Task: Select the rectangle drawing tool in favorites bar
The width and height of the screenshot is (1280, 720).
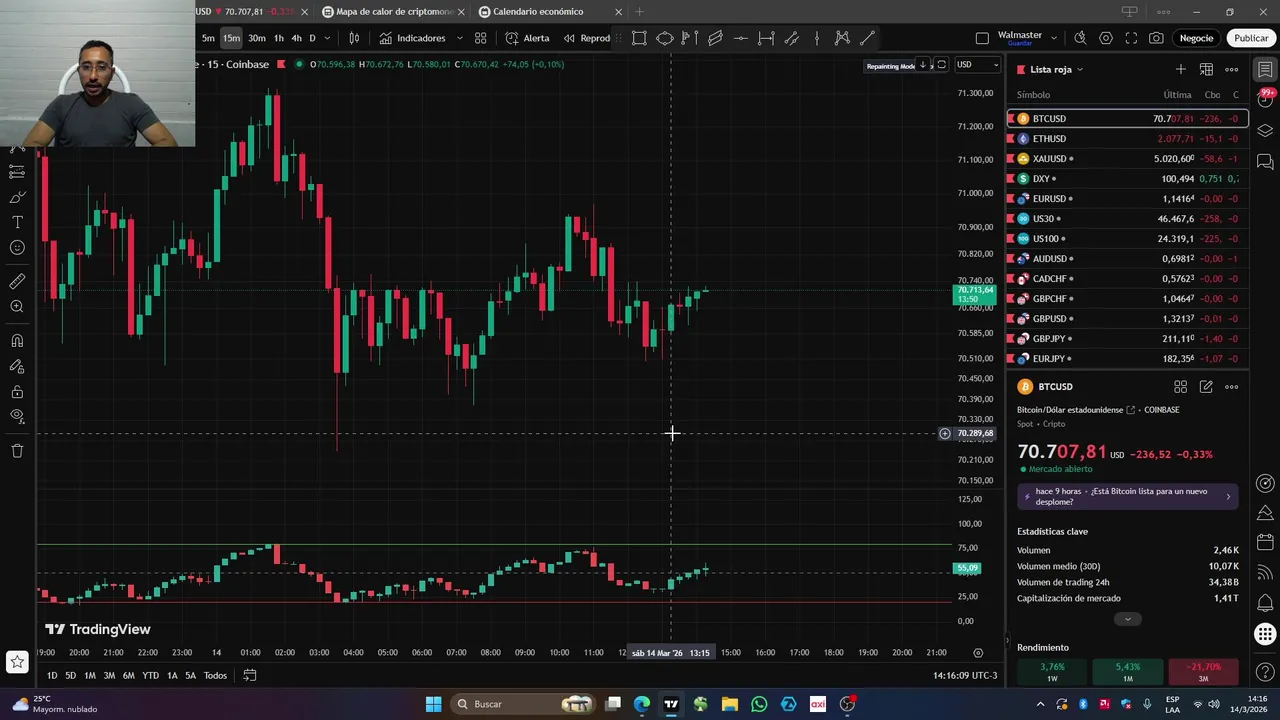Action: (x=639, y=38)
